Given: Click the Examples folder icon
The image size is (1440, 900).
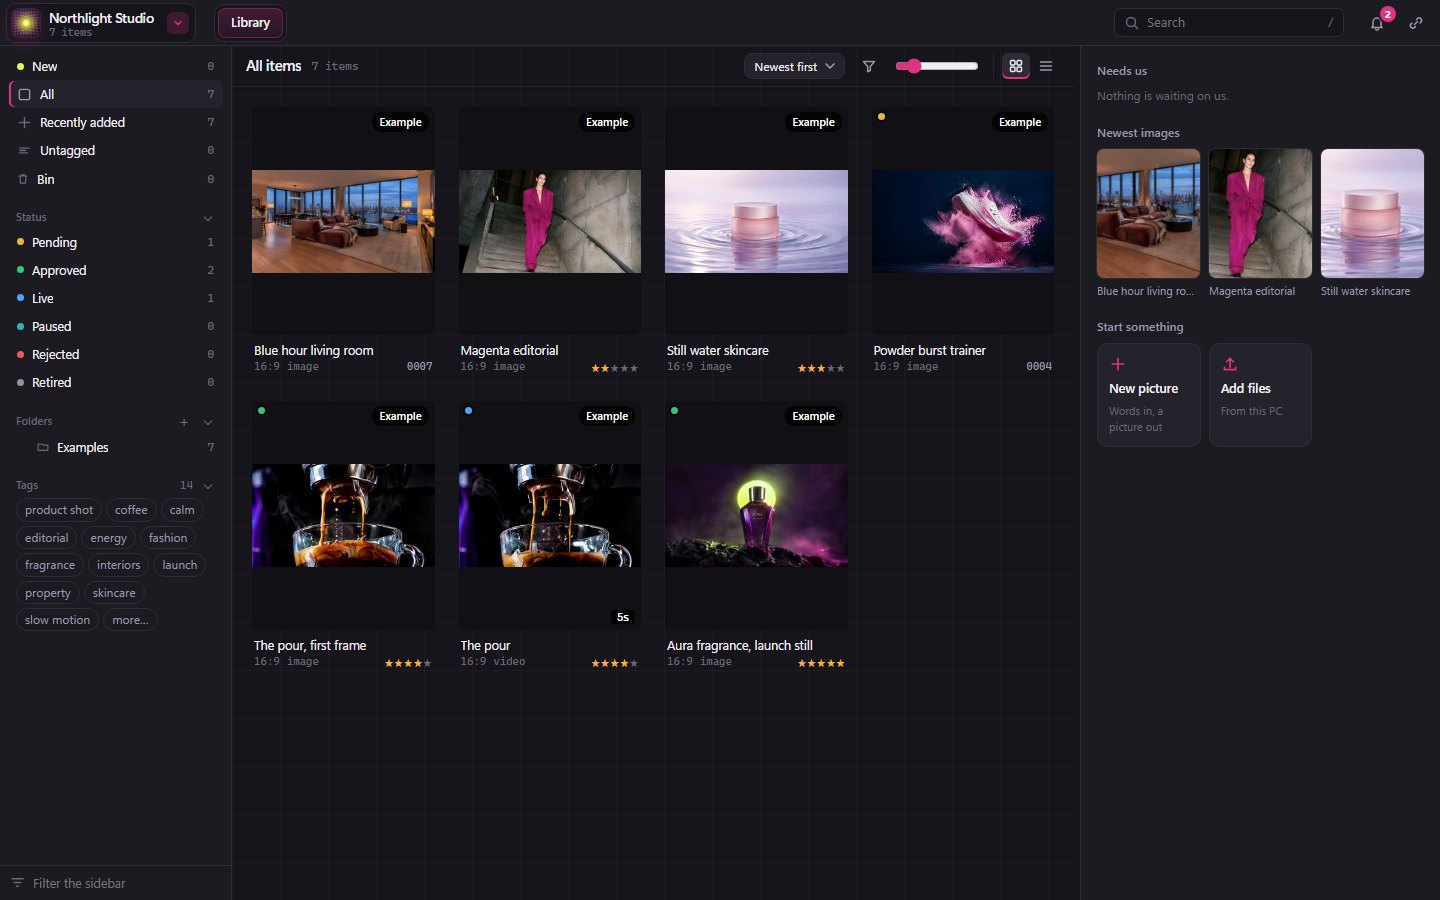Looking at the screenshot, I should (x=43, y=447).
